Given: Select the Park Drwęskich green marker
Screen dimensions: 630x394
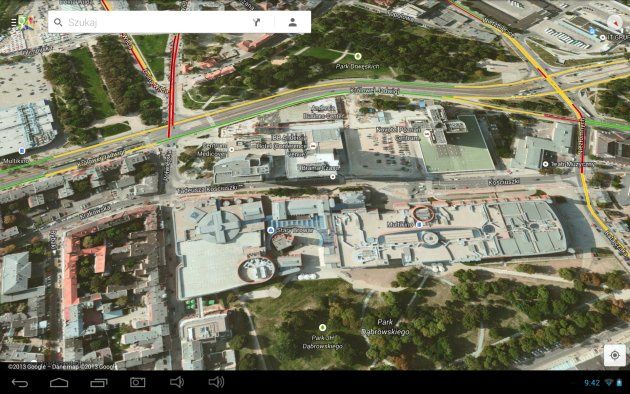Looking at the screenshot, I should [x=358, y=56].
